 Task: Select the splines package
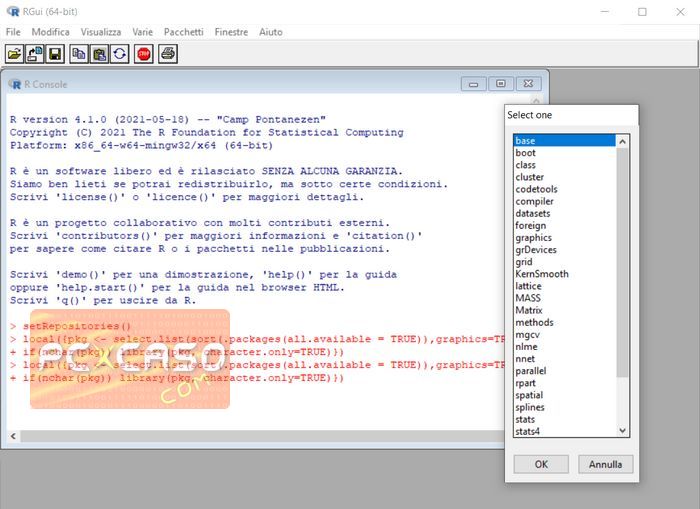click(564, 407)
